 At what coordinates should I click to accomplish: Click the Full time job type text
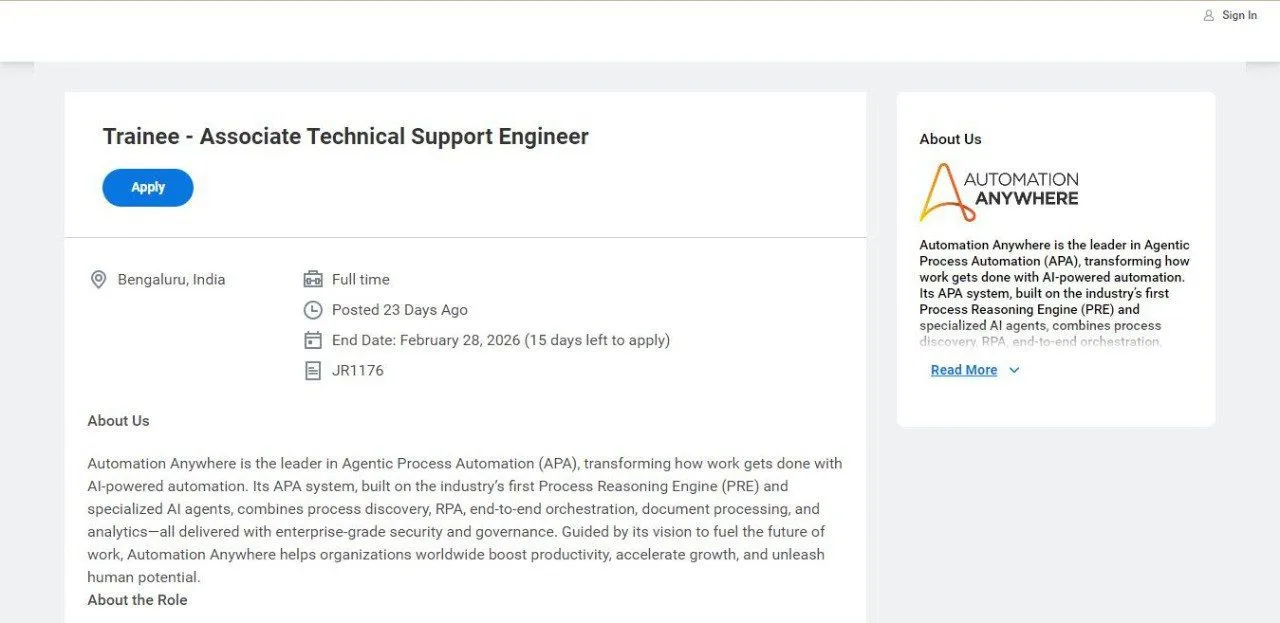click(361, 280)
